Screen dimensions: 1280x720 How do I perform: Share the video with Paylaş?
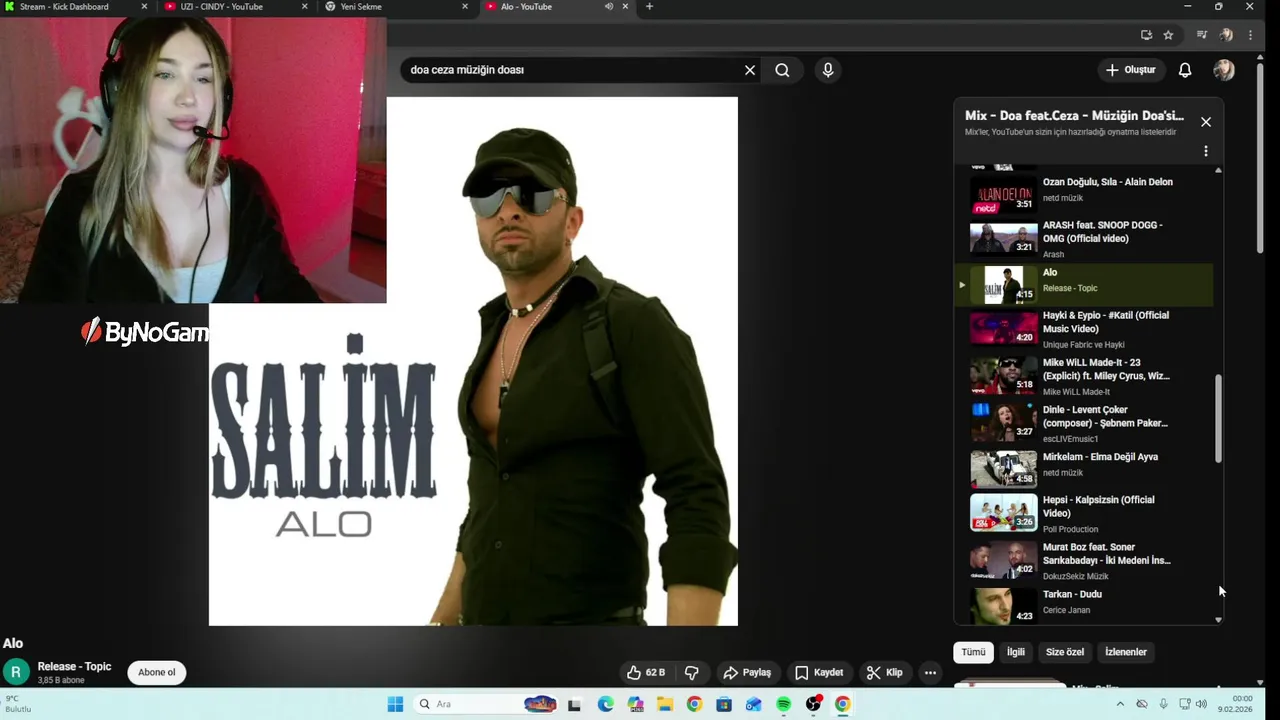click(x=746, y=673)
